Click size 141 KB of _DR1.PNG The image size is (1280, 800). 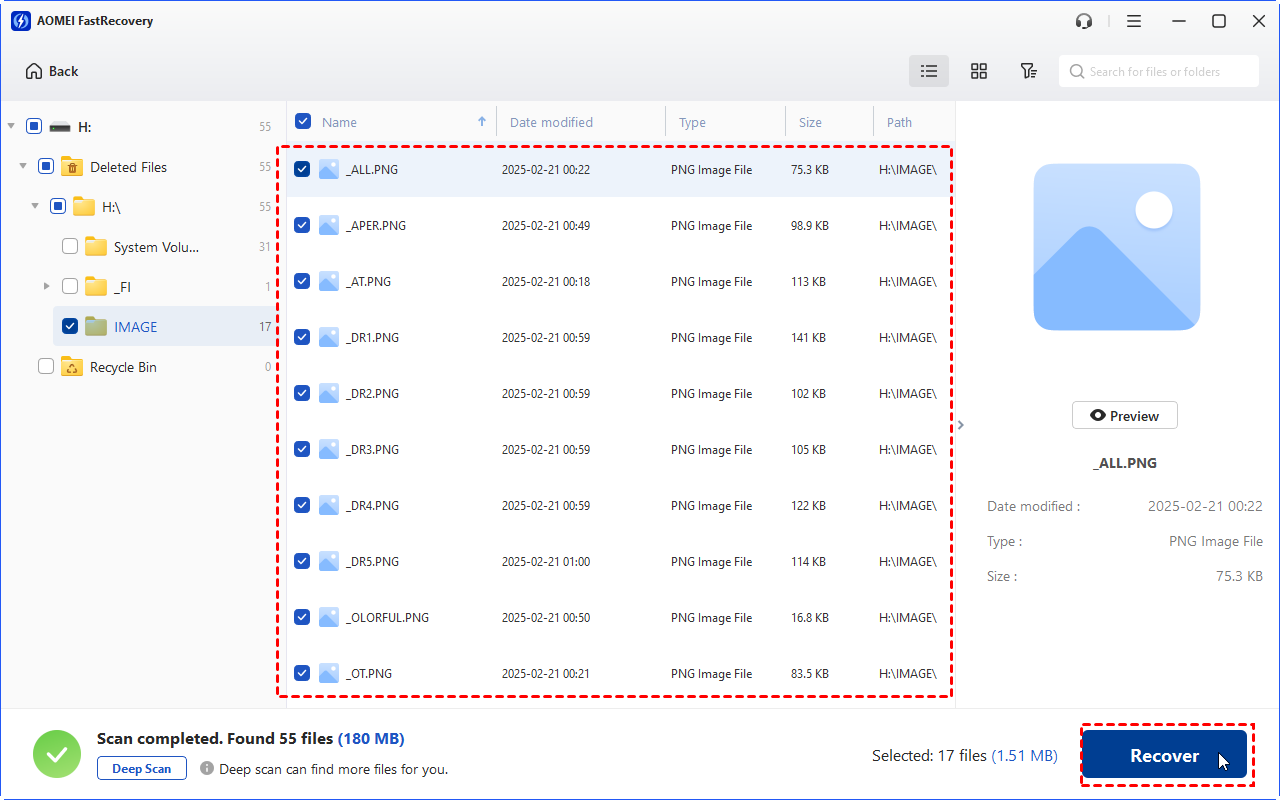coord(808,338)
